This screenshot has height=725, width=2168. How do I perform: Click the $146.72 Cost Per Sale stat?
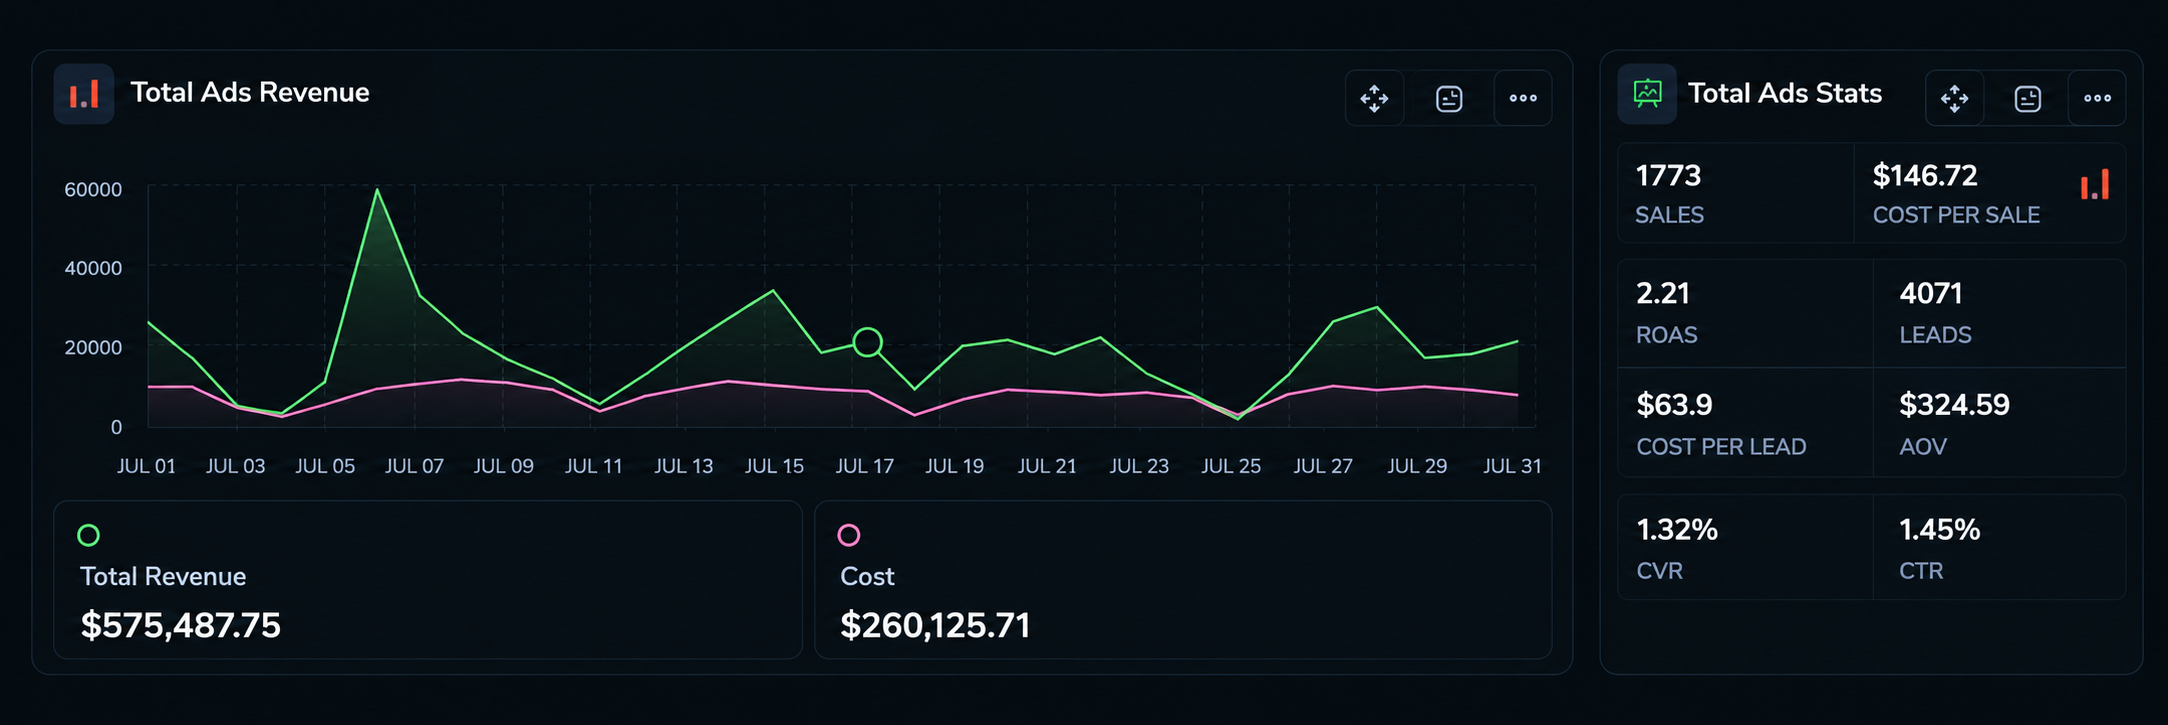pyautogui.click(x=1990, y=193)
